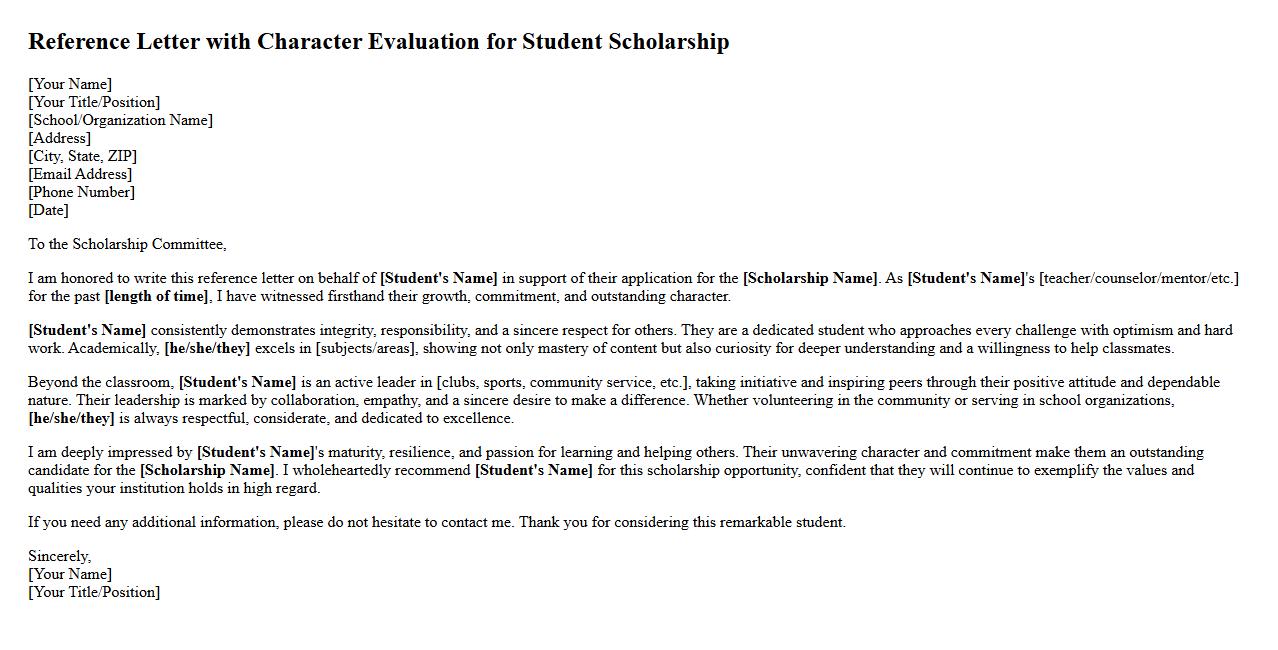1278x650 pixels.
Task: Click the "To the Scholarship Committee," salutation
Action: tap(127, 244)
